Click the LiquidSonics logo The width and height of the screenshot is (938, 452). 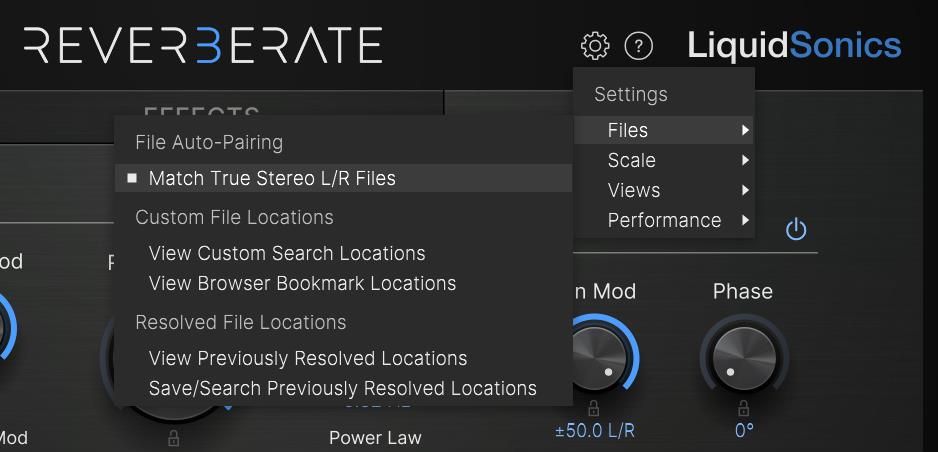794,45
